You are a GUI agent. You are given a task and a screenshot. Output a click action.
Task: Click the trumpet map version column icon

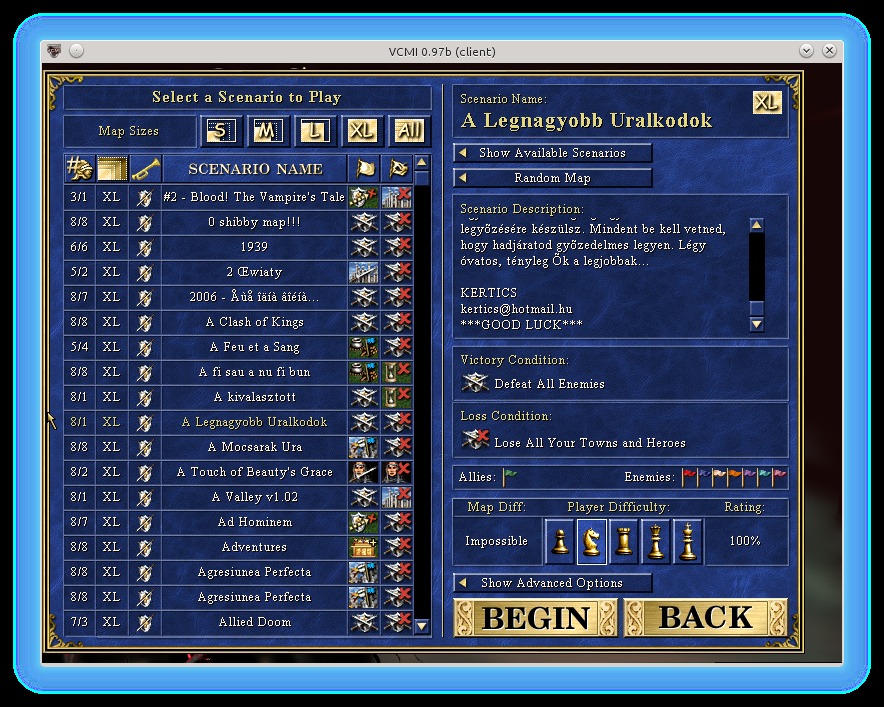[145, 169]
